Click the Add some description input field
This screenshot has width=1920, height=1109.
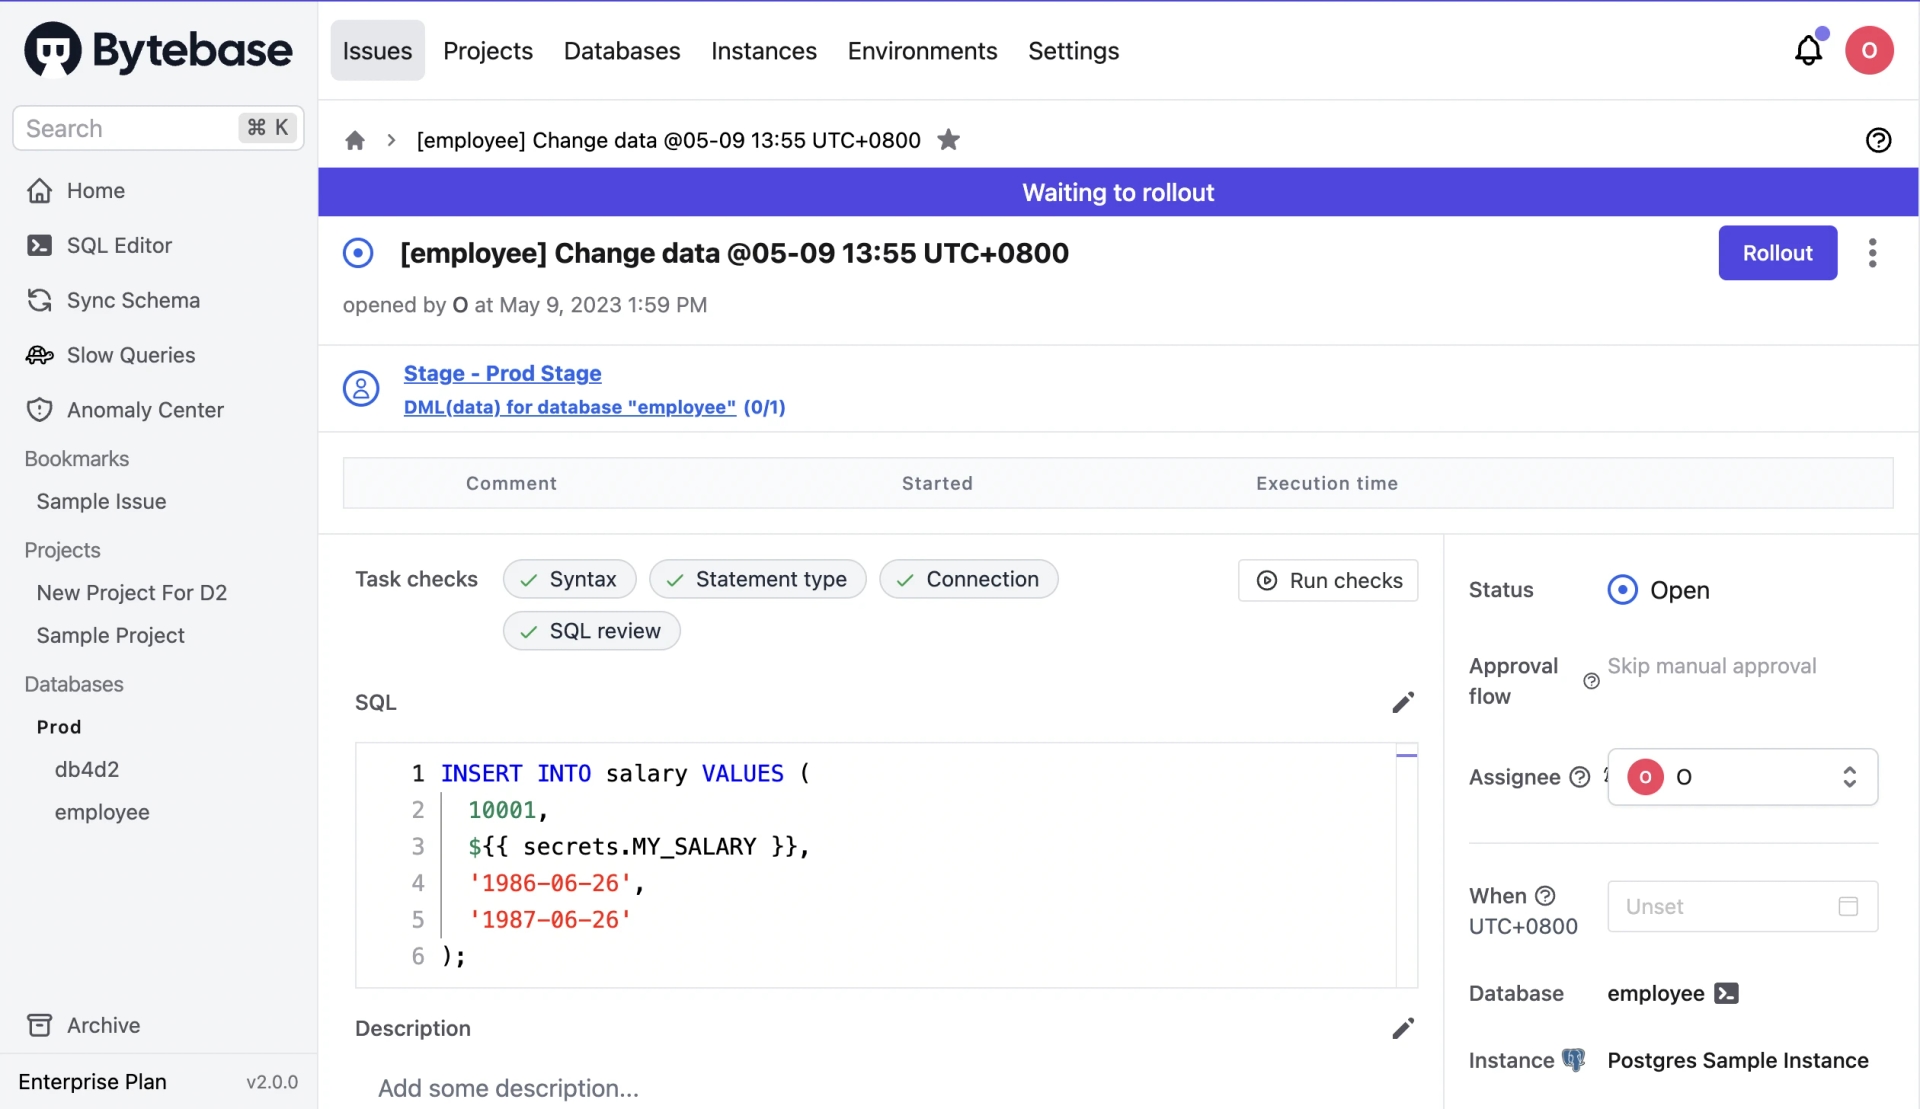(x=507, y=1087)
